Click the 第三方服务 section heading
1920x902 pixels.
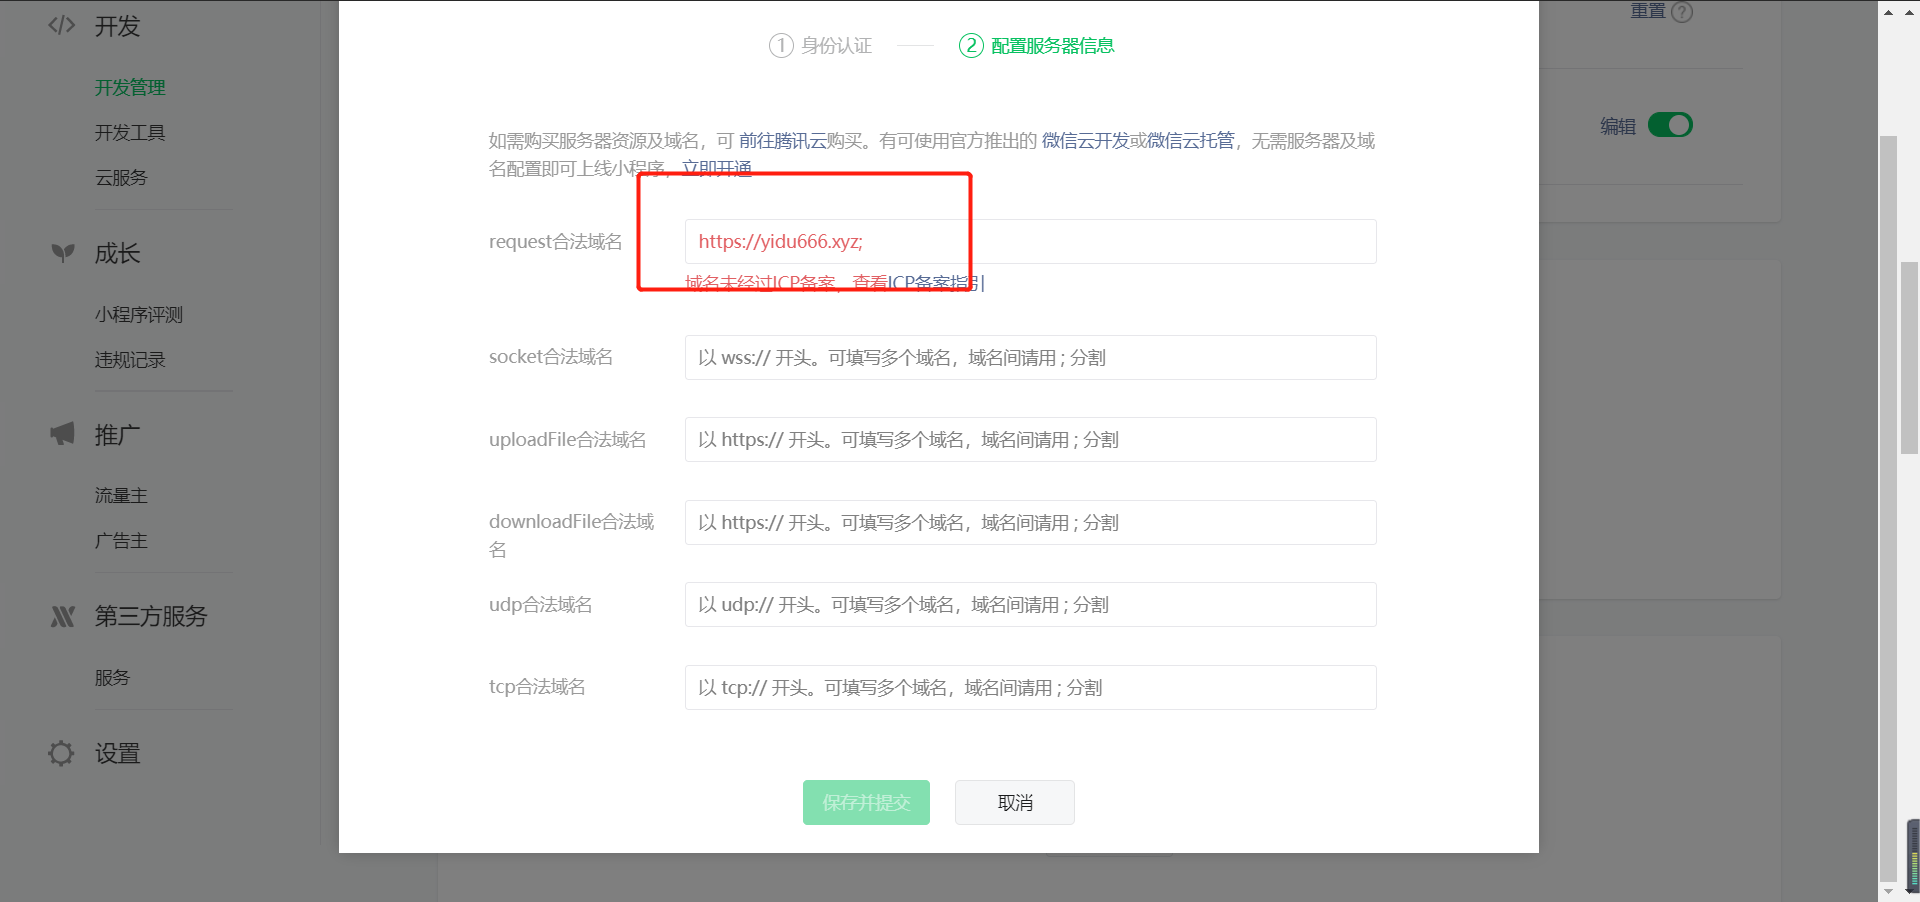tap(151, 617)
